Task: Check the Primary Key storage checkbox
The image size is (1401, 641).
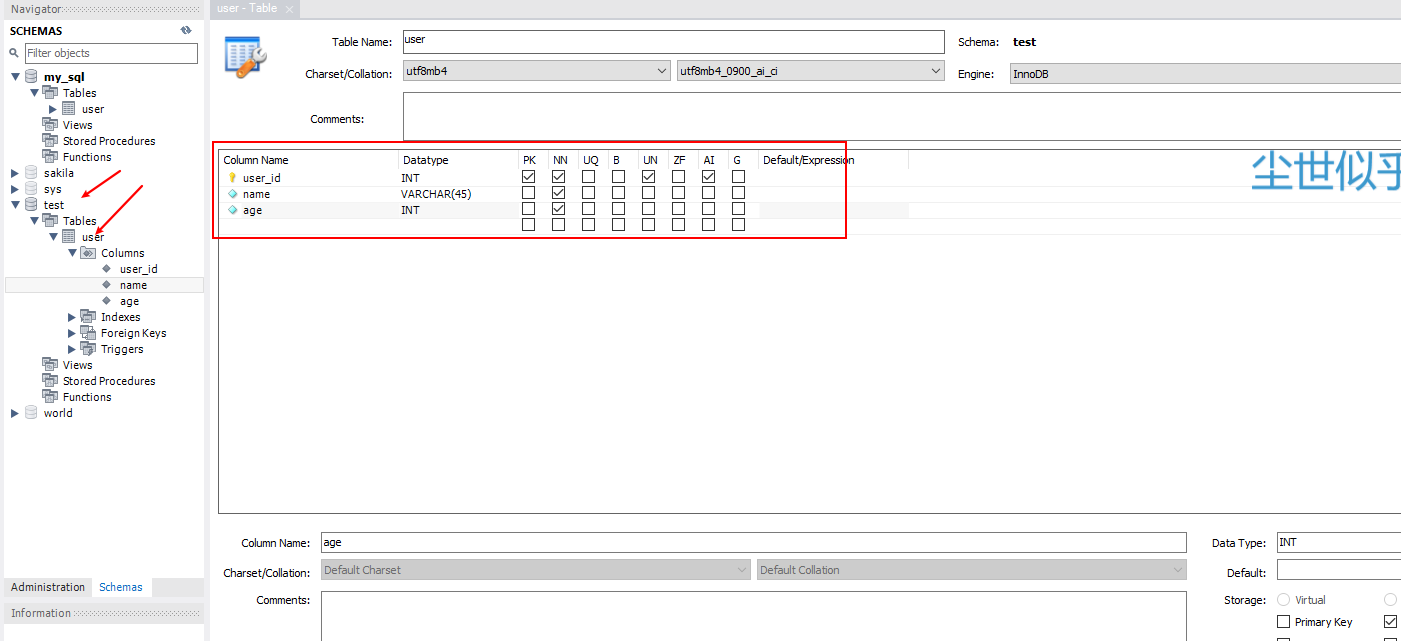Action: pos(1284,622)
